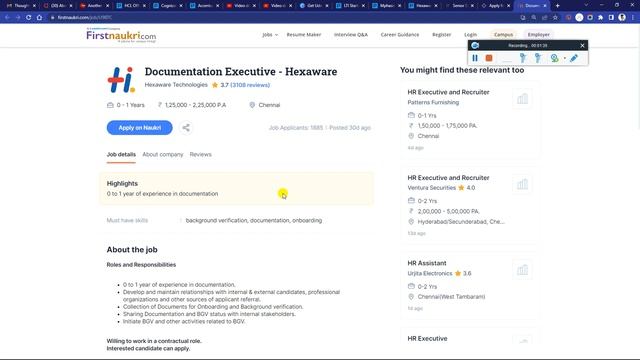
Task: Click the first pin tool in recorder toolbar
Action: [522, 58]
